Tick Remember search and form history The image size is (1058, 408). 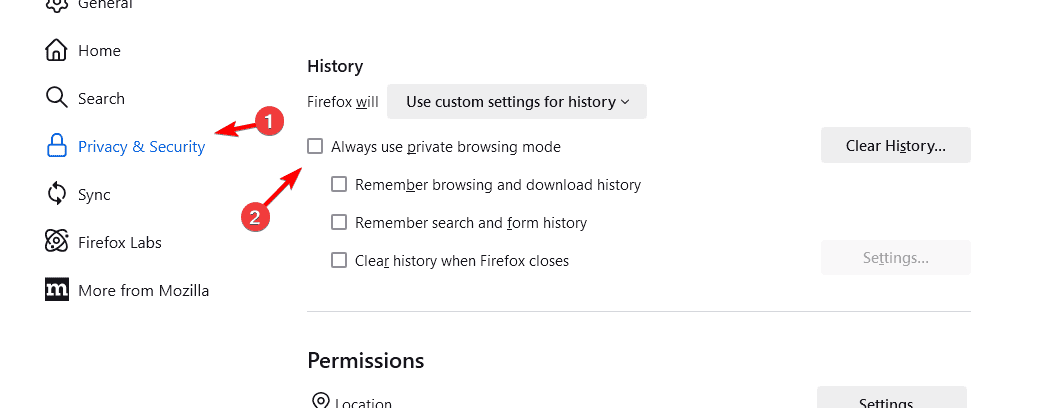coord(339,222)
